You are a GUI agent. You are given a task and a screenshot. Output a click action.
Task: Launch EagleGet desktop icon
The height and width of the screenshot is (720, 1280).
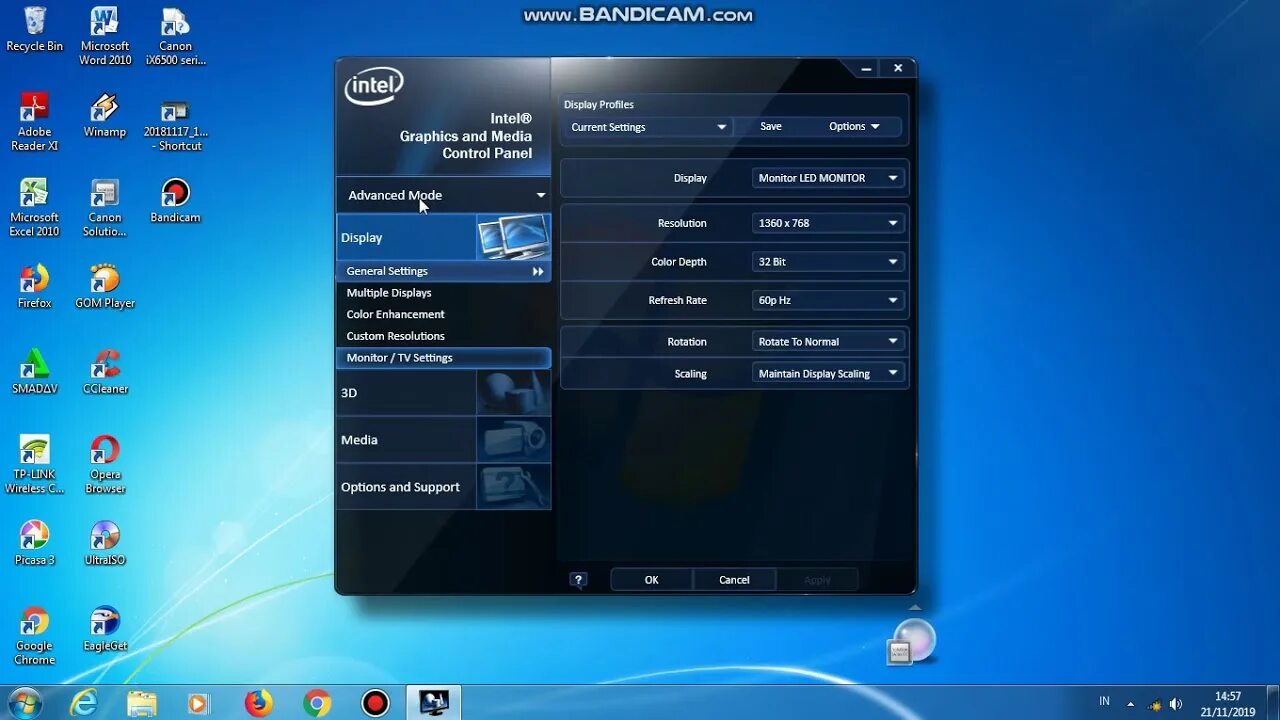(105, 630)
